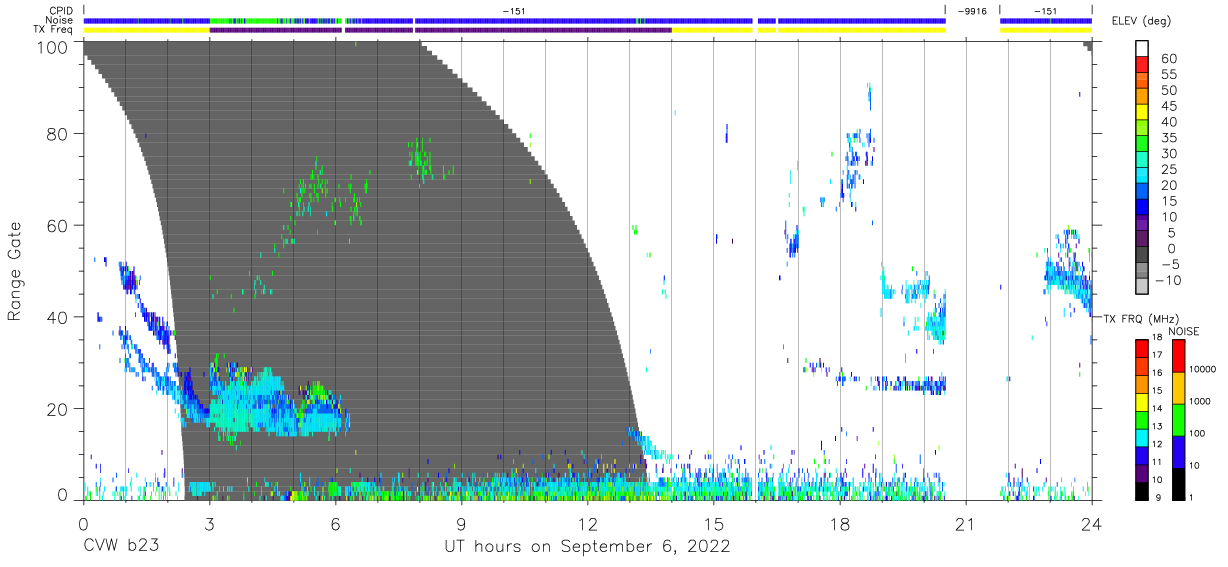Select the yellow ELEV segment between 45 and 40
Viewport: 1228px width, 567px height.
click(x=1142, y=113)
